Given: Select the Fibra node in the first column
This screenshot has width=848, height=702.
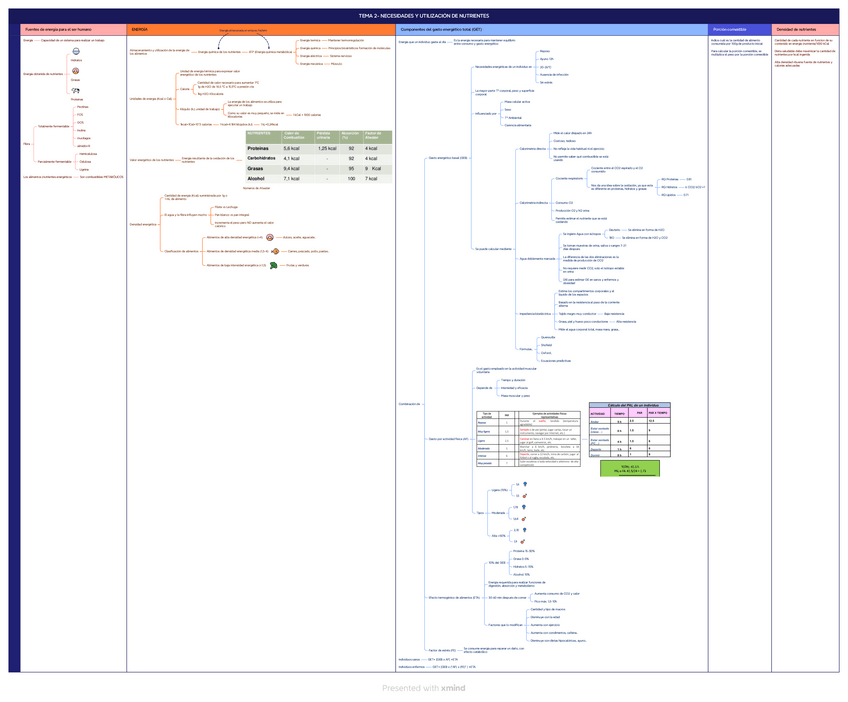Looking at the screenshot, I should coord(27,144).
